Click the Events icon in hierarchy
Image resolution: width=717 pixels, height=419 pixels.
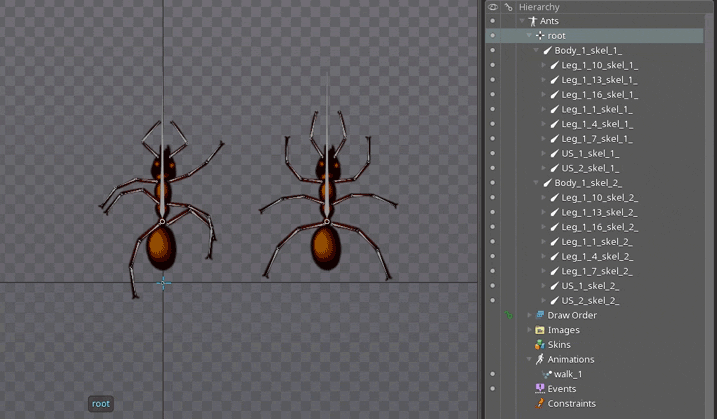(540, 389)
